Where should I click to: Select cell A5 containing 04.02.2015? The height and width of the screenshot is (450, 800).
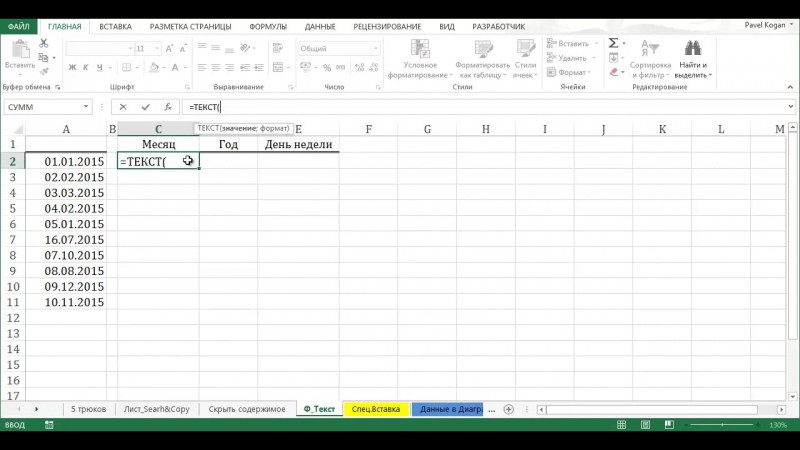coord(66,209)
